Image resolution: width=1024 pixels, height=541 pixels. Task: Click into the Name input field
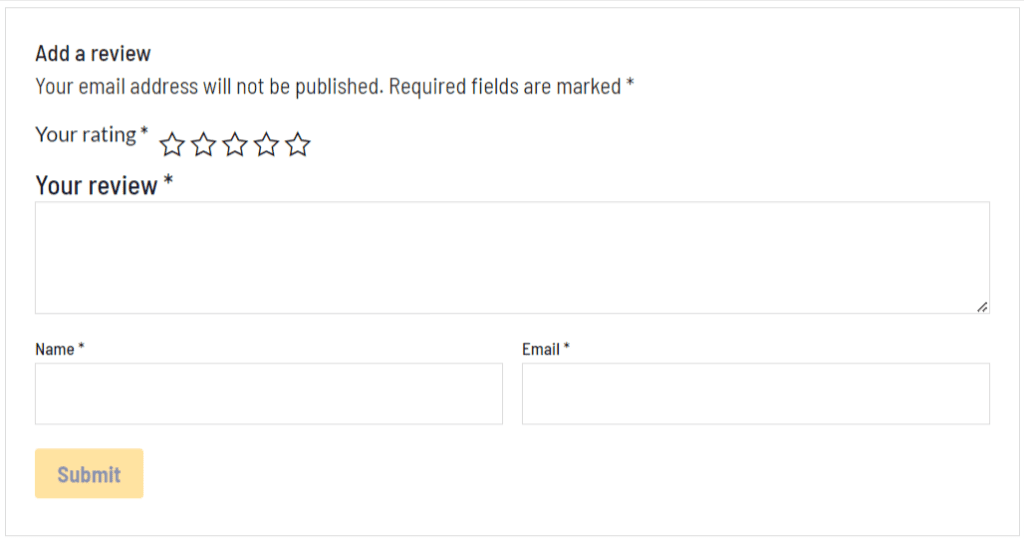point(269,394)
